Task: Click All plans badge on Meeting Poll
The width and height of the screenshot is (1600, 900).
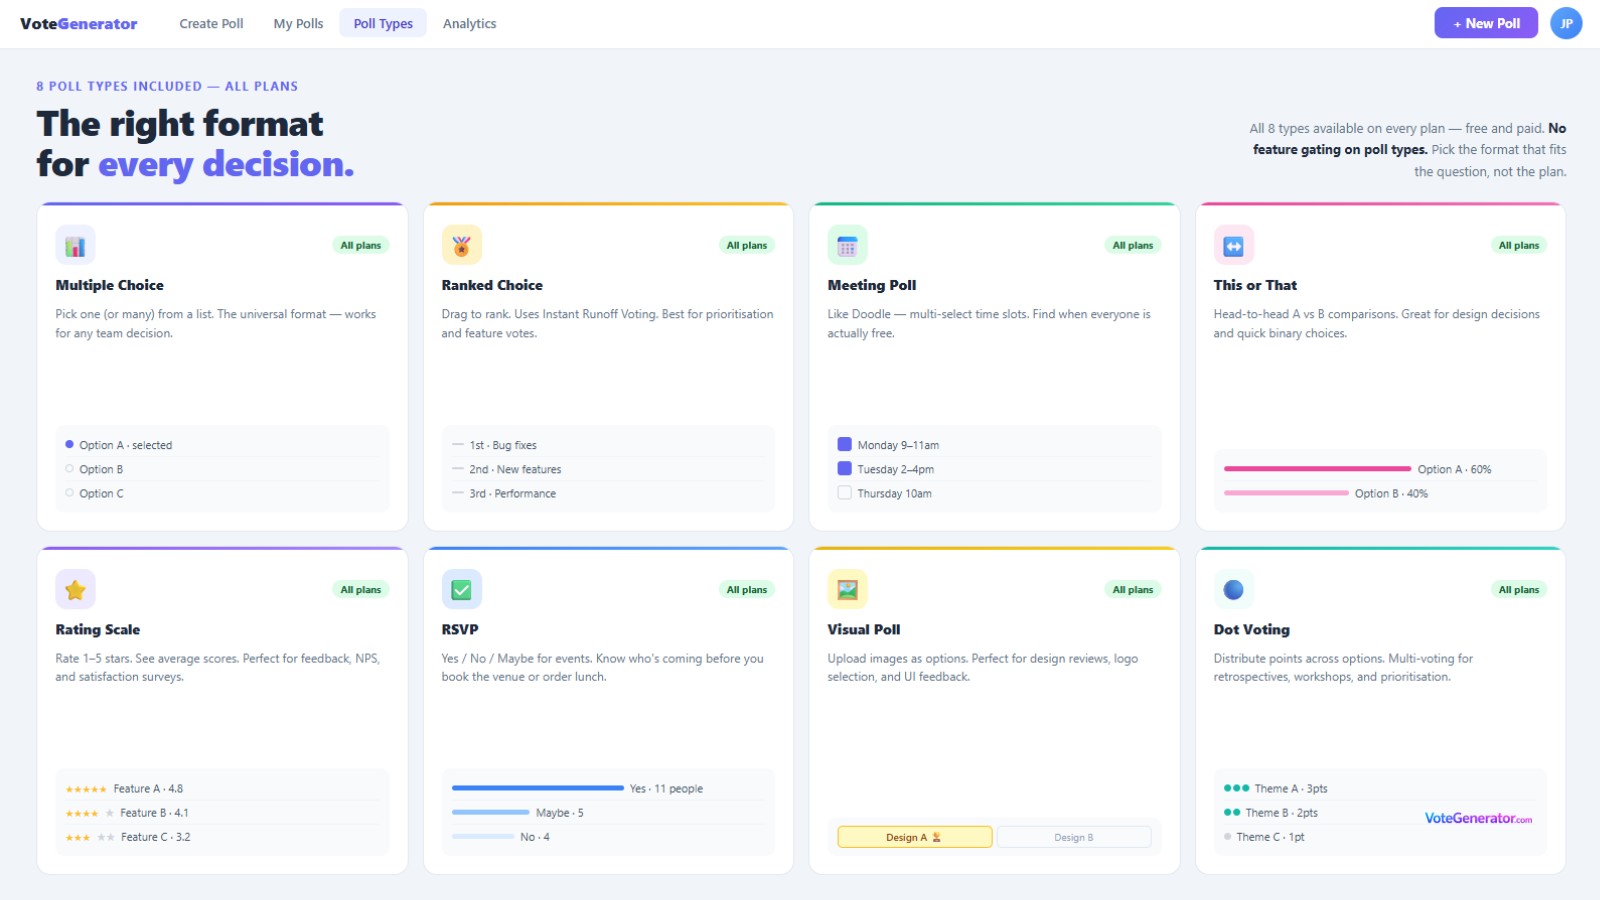Action: pos(1133,245)
